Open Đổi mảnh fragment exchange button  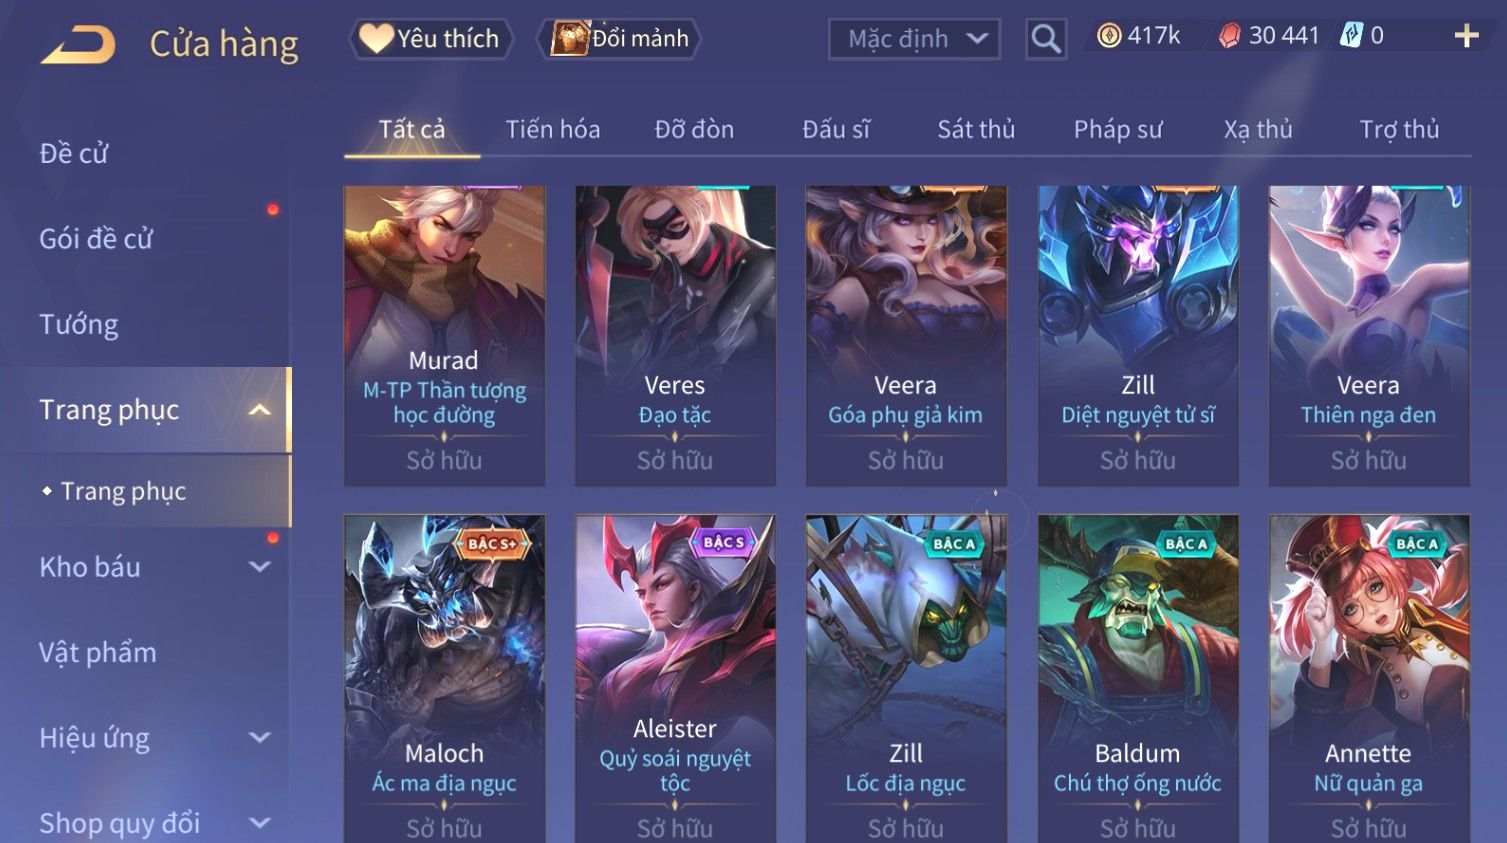[620, 39]
